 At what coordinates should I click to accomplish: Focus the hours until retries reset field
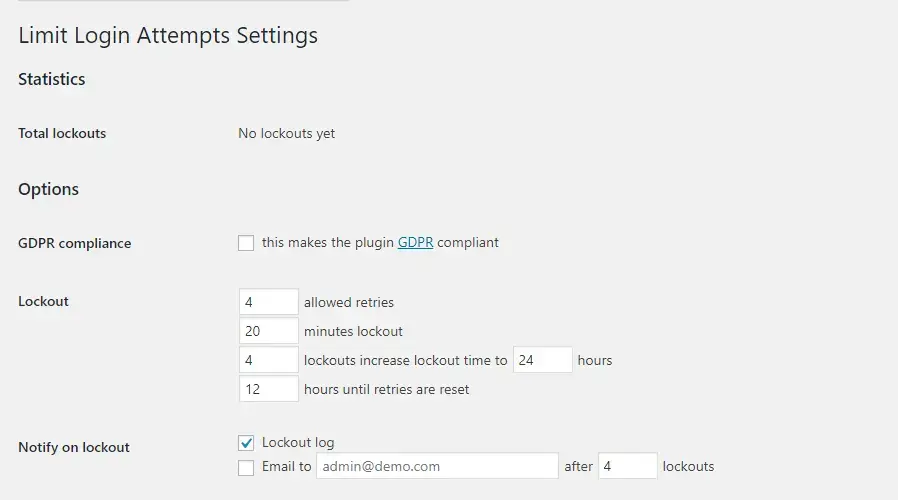269,389
